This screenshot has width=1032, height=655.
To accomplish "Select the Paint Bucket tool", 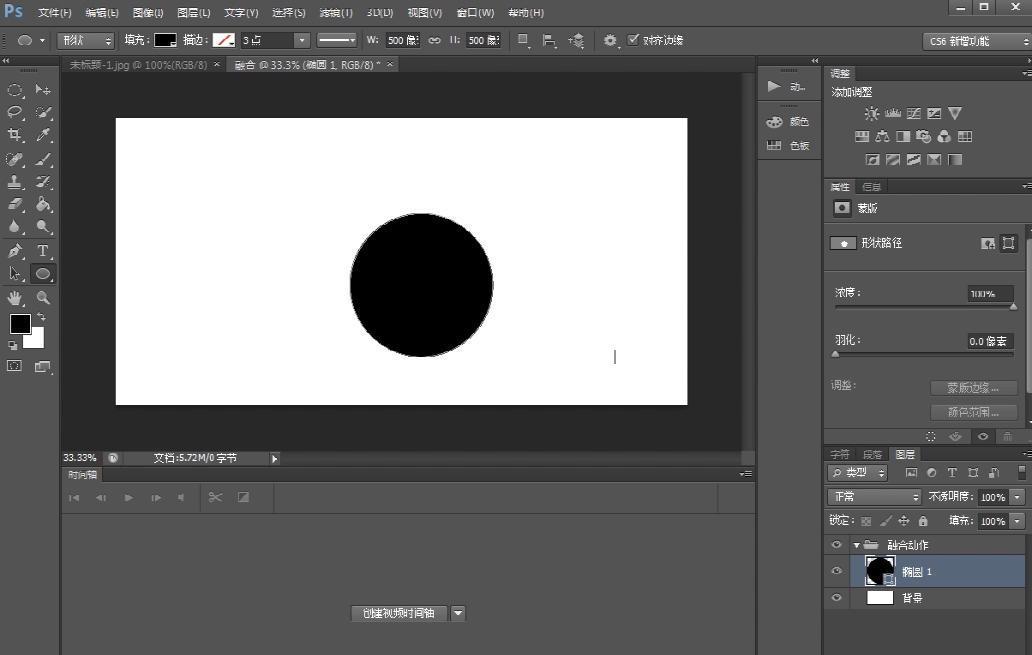I will 43,205.
